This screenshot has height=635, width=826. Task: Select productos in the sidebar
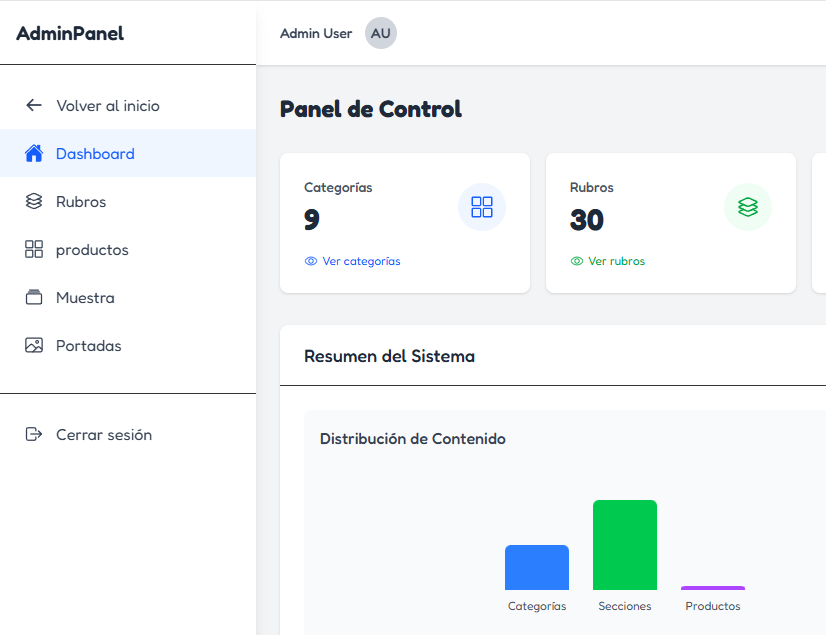click(92, 250)
